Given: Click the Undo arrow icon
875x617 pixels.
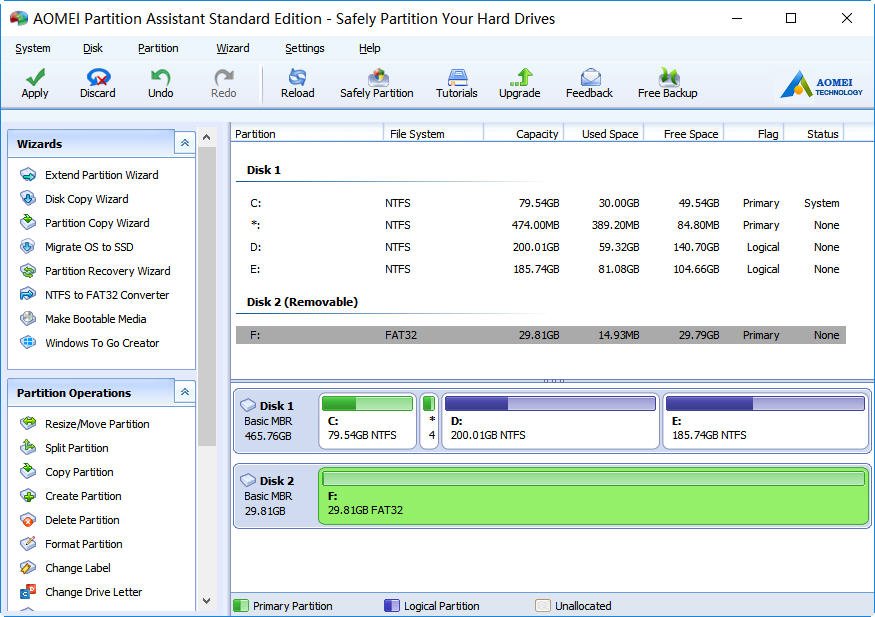Looking at the screenshot, I should click(160, 77).
